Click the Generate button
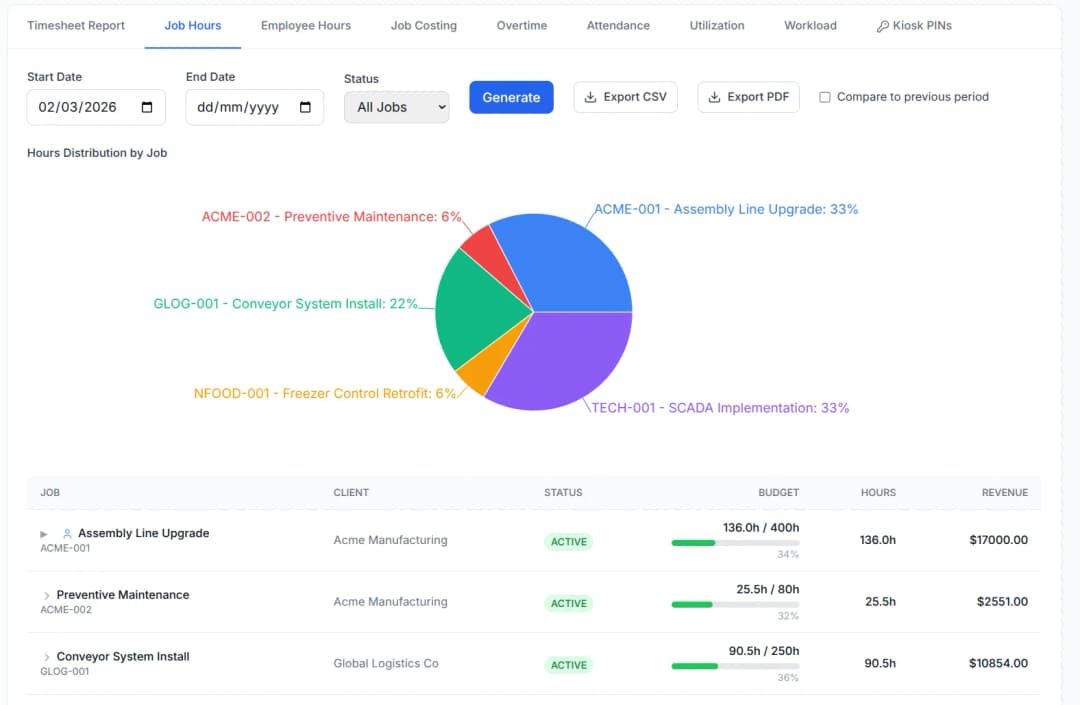The width and height of the screenshot is (1080, 705). click(x=511, y=97)
